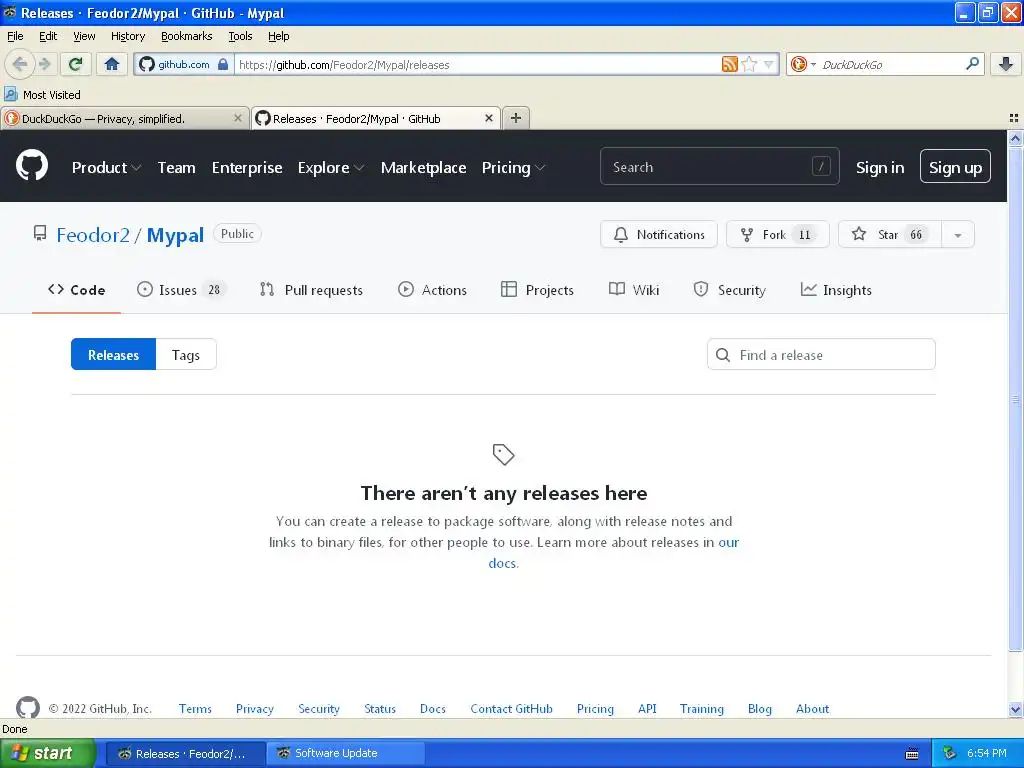This screenshot has height=768, width=1024.
Task: Open DuckDuckGo search engine selector
Action: coord(803,64)
